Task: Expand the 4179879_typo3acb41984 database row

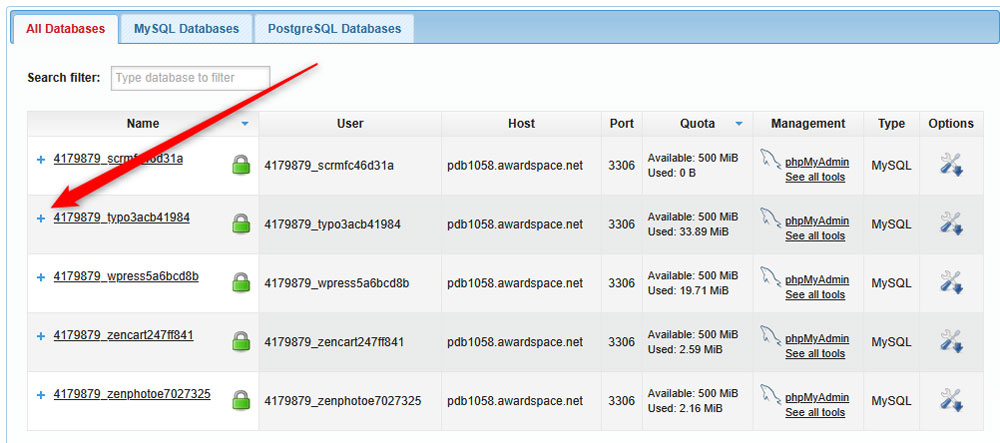Action: (41, 219)
